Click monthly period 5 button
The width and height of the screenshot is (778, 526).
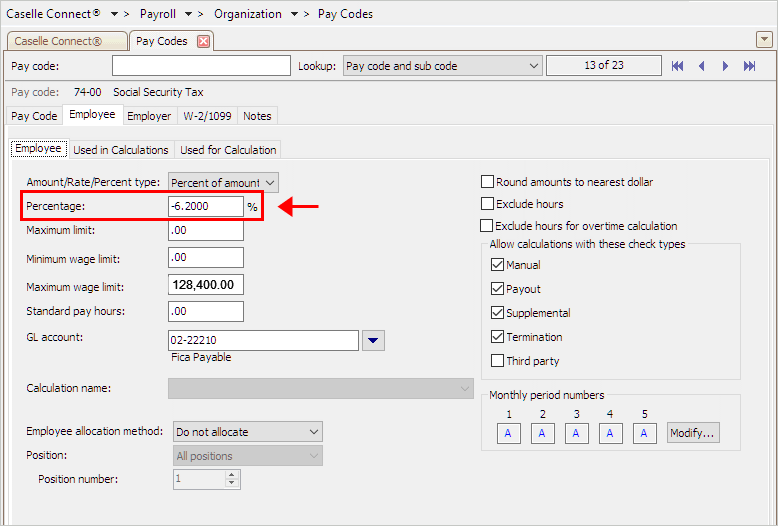point(644,433)
